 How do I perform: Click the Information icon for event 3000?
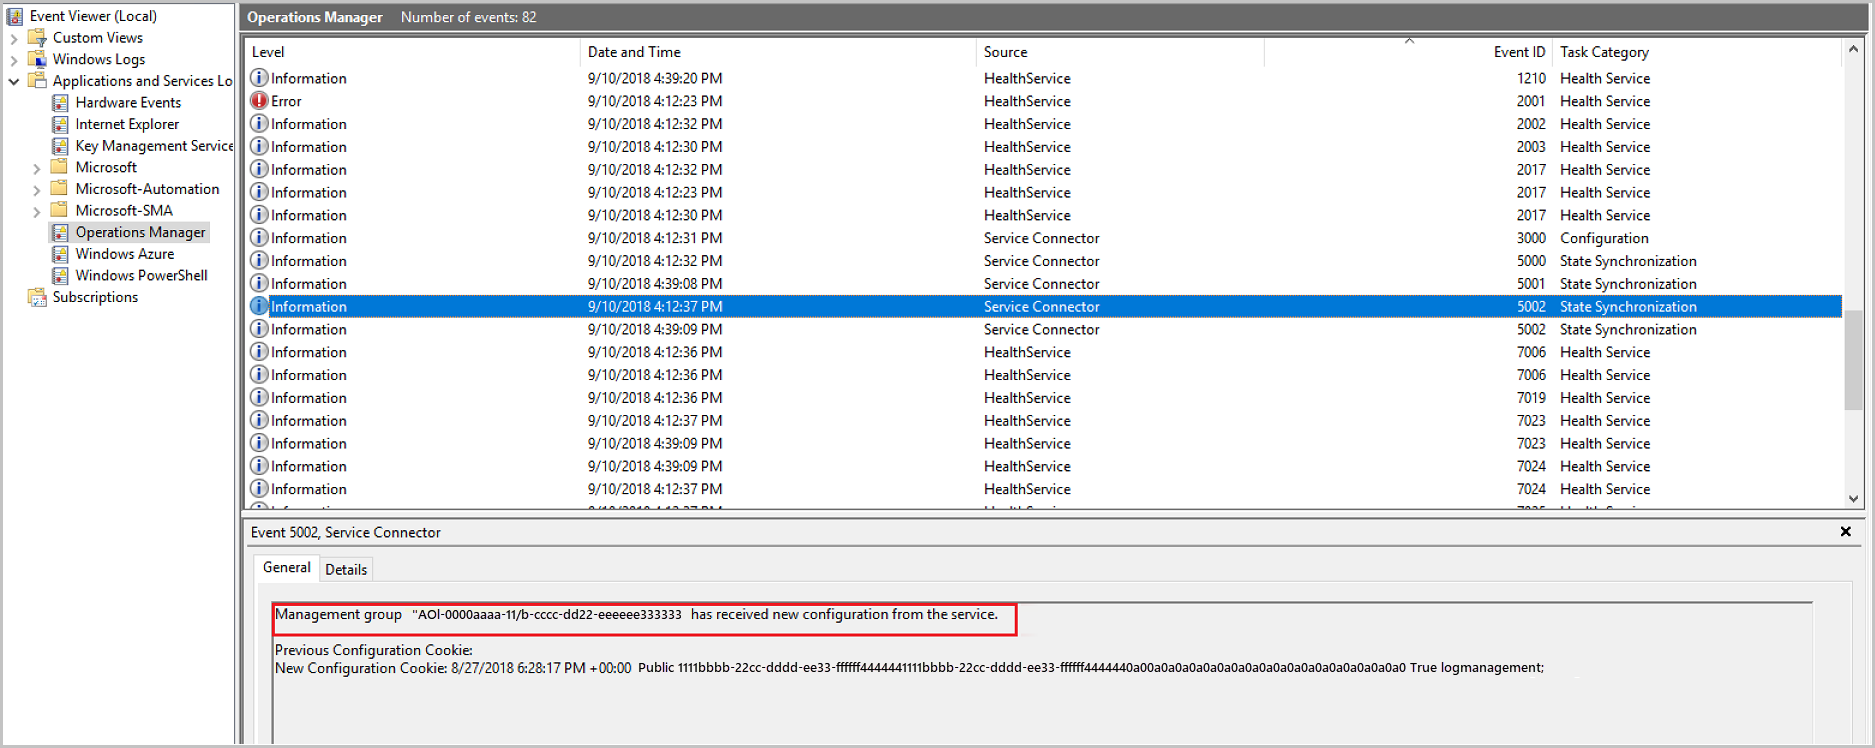[259, 238]
